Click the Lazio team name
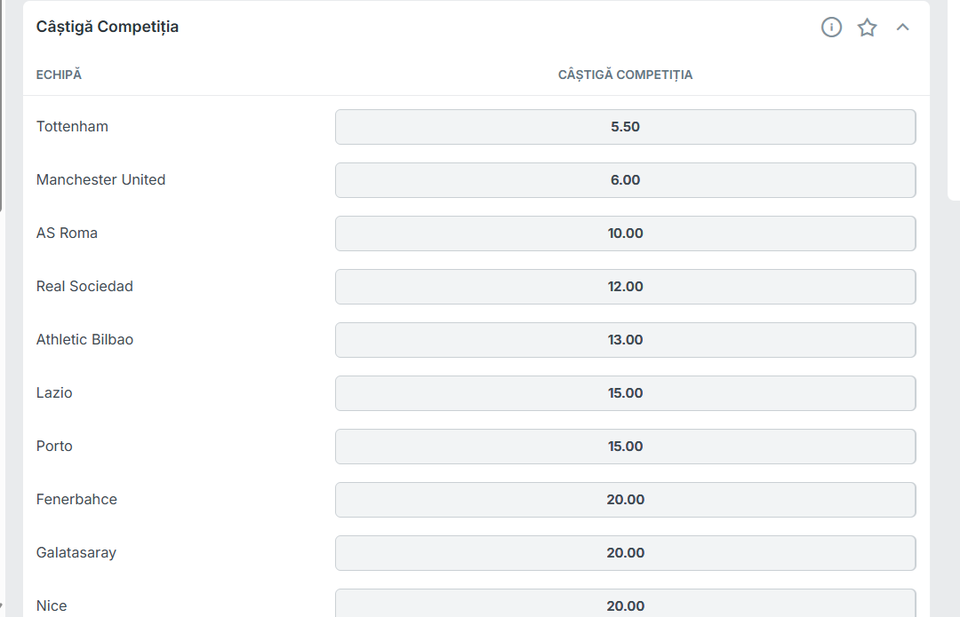This screenshot has height=617, width=960. (54, 393)
